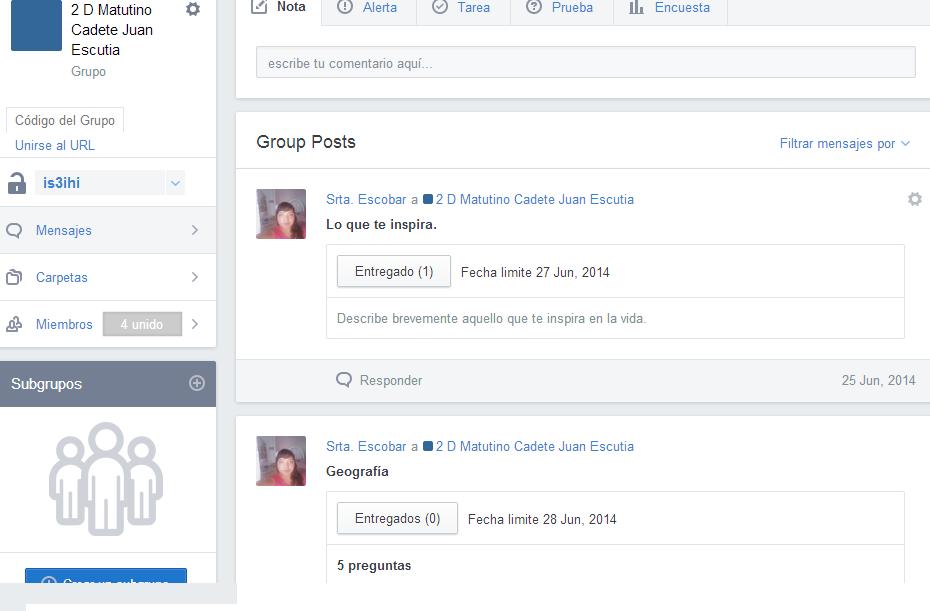
Task: Click the group settings gear icon
Action: [193, 9]
